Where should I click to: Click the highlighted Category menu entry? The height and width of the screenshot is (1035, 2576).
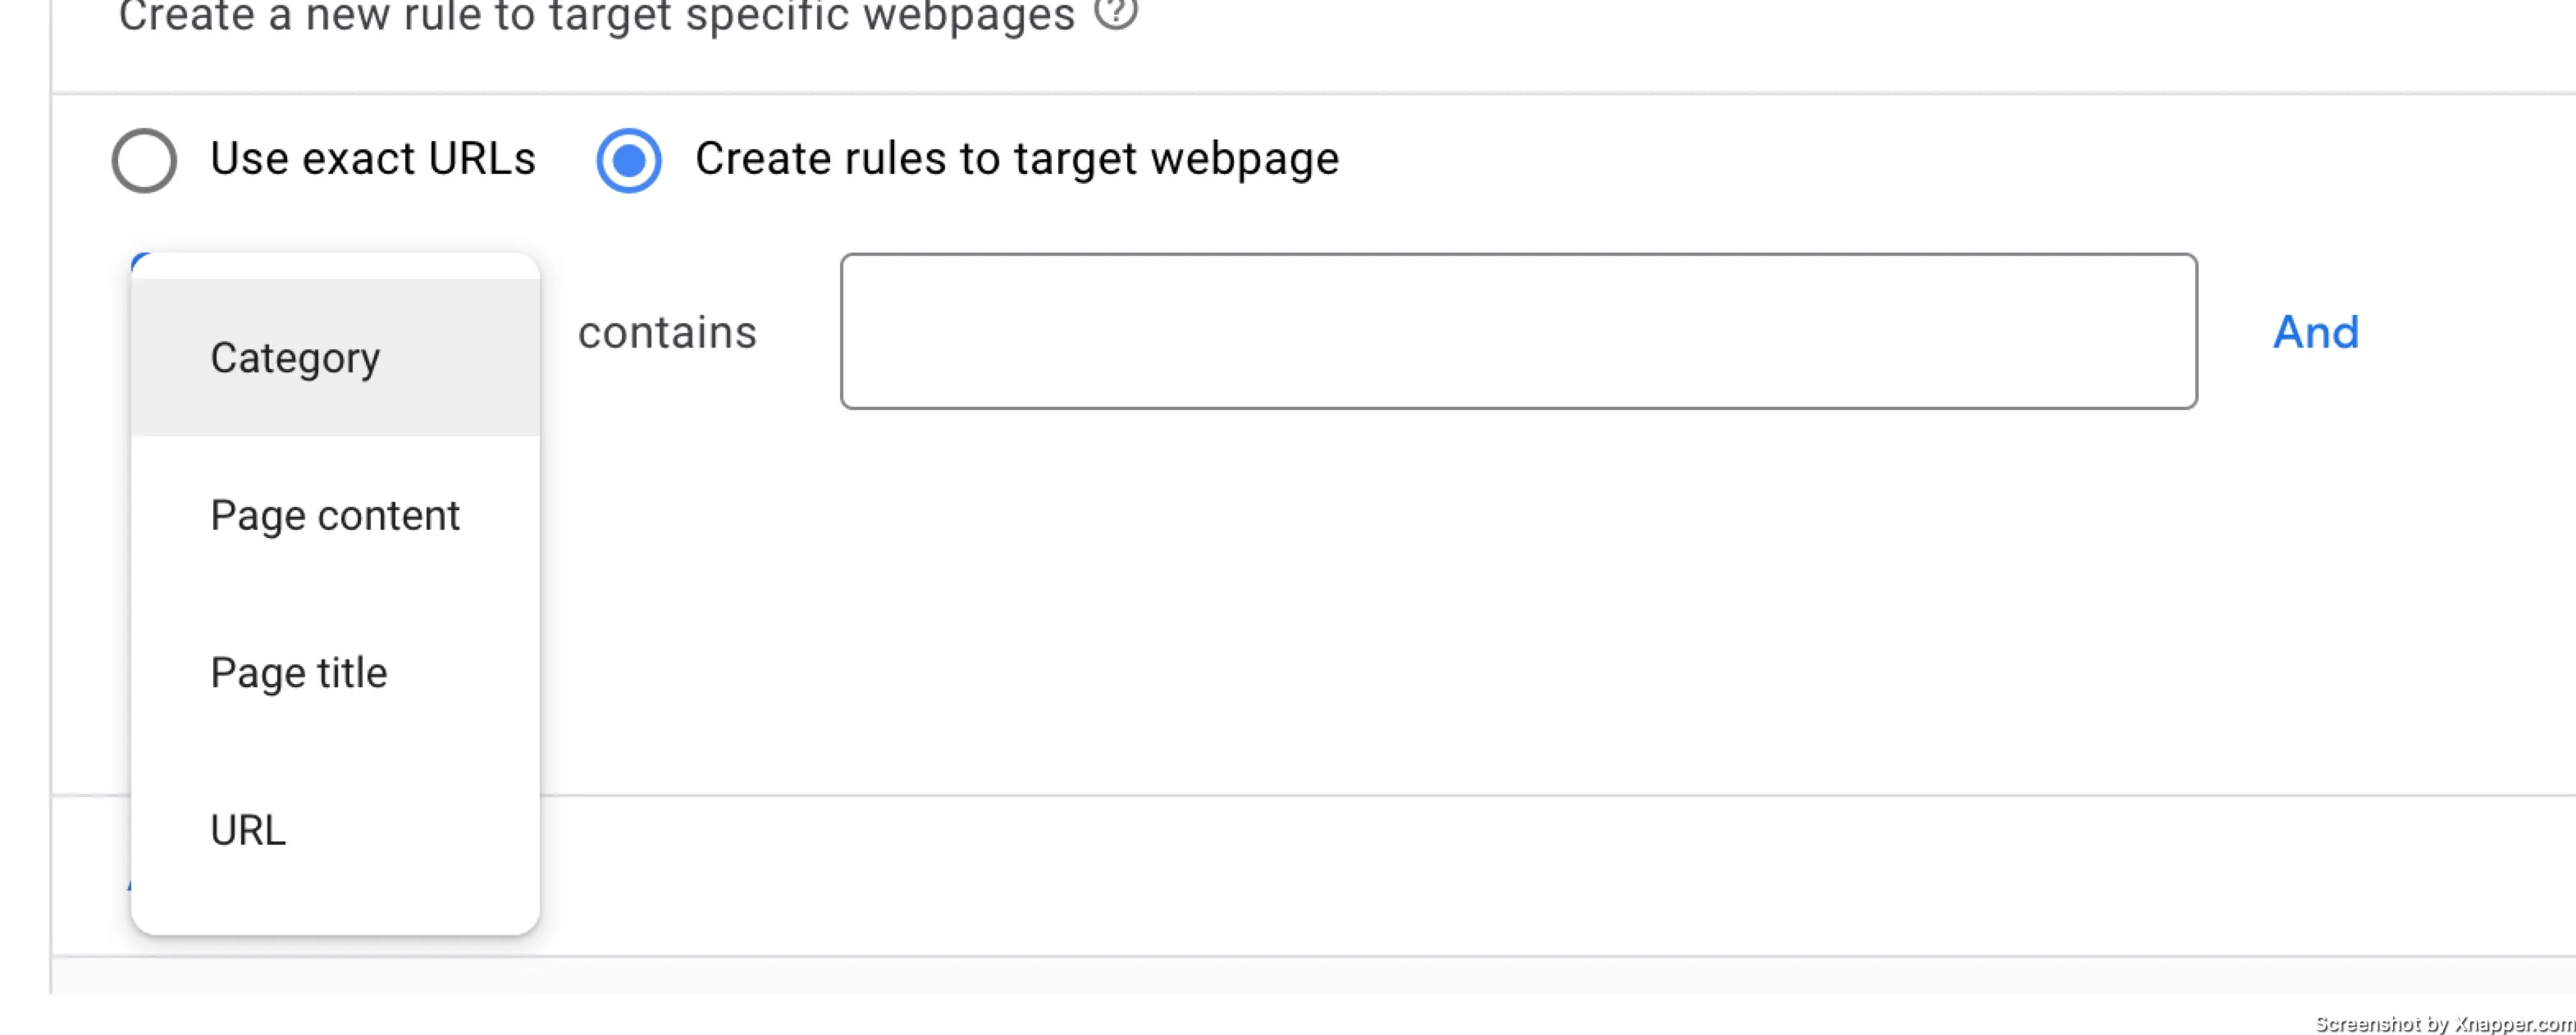tap(335, 357)
